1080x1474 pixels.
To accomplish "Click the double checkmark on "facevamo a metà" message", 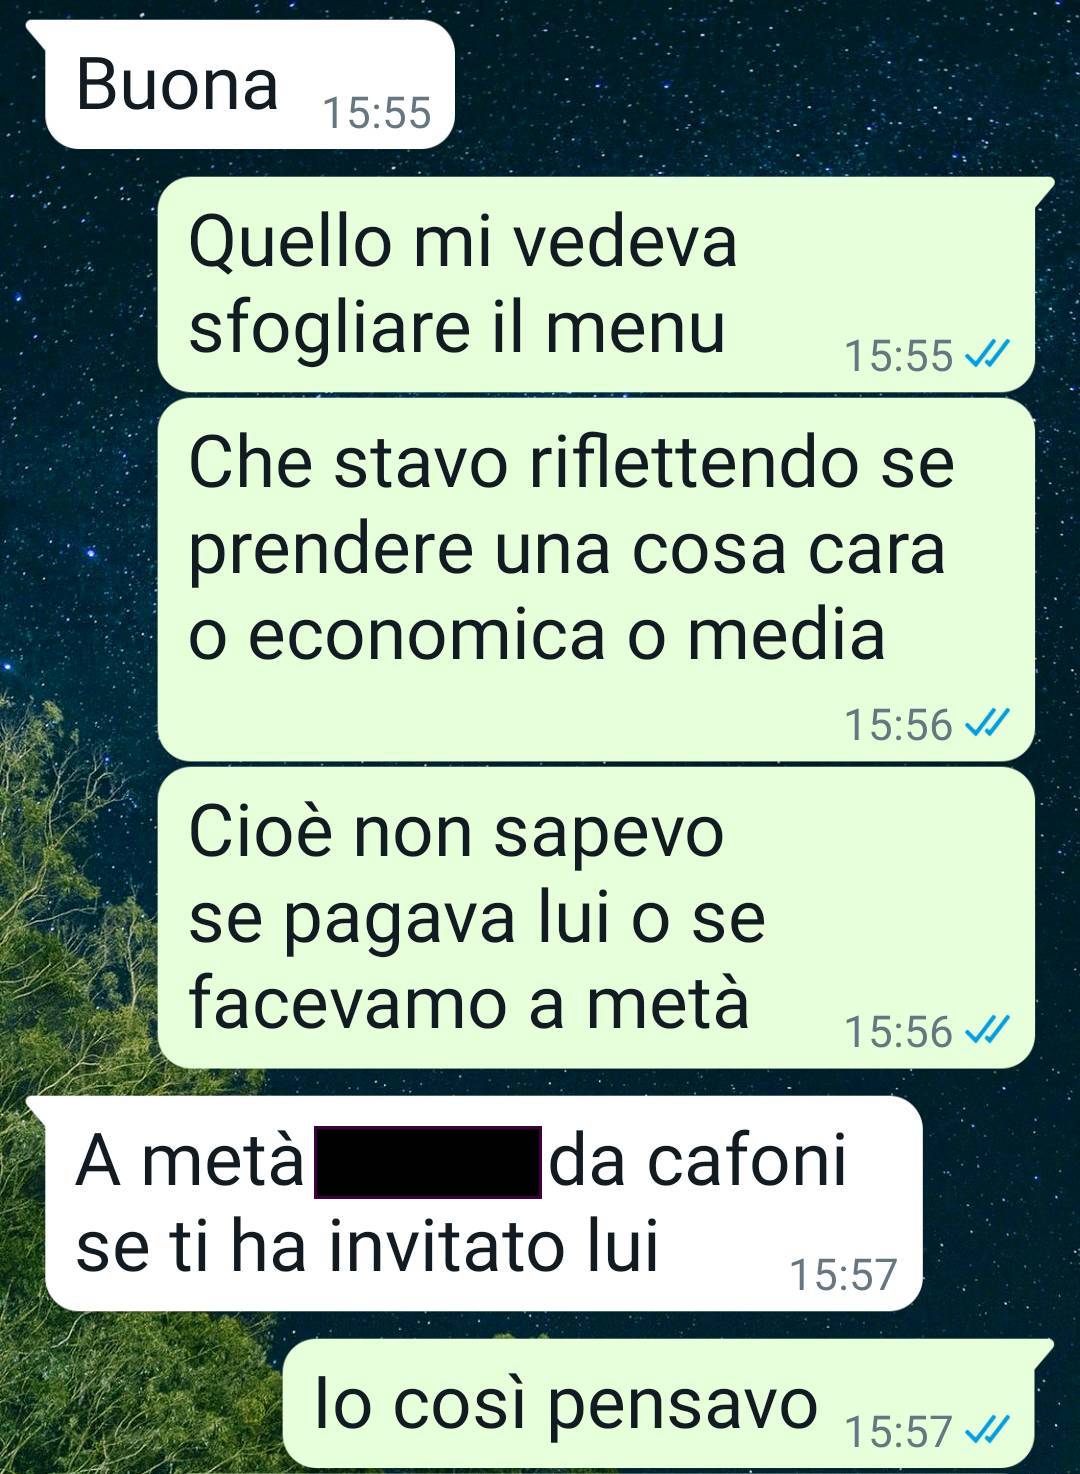I will [x=986, y=1030].
